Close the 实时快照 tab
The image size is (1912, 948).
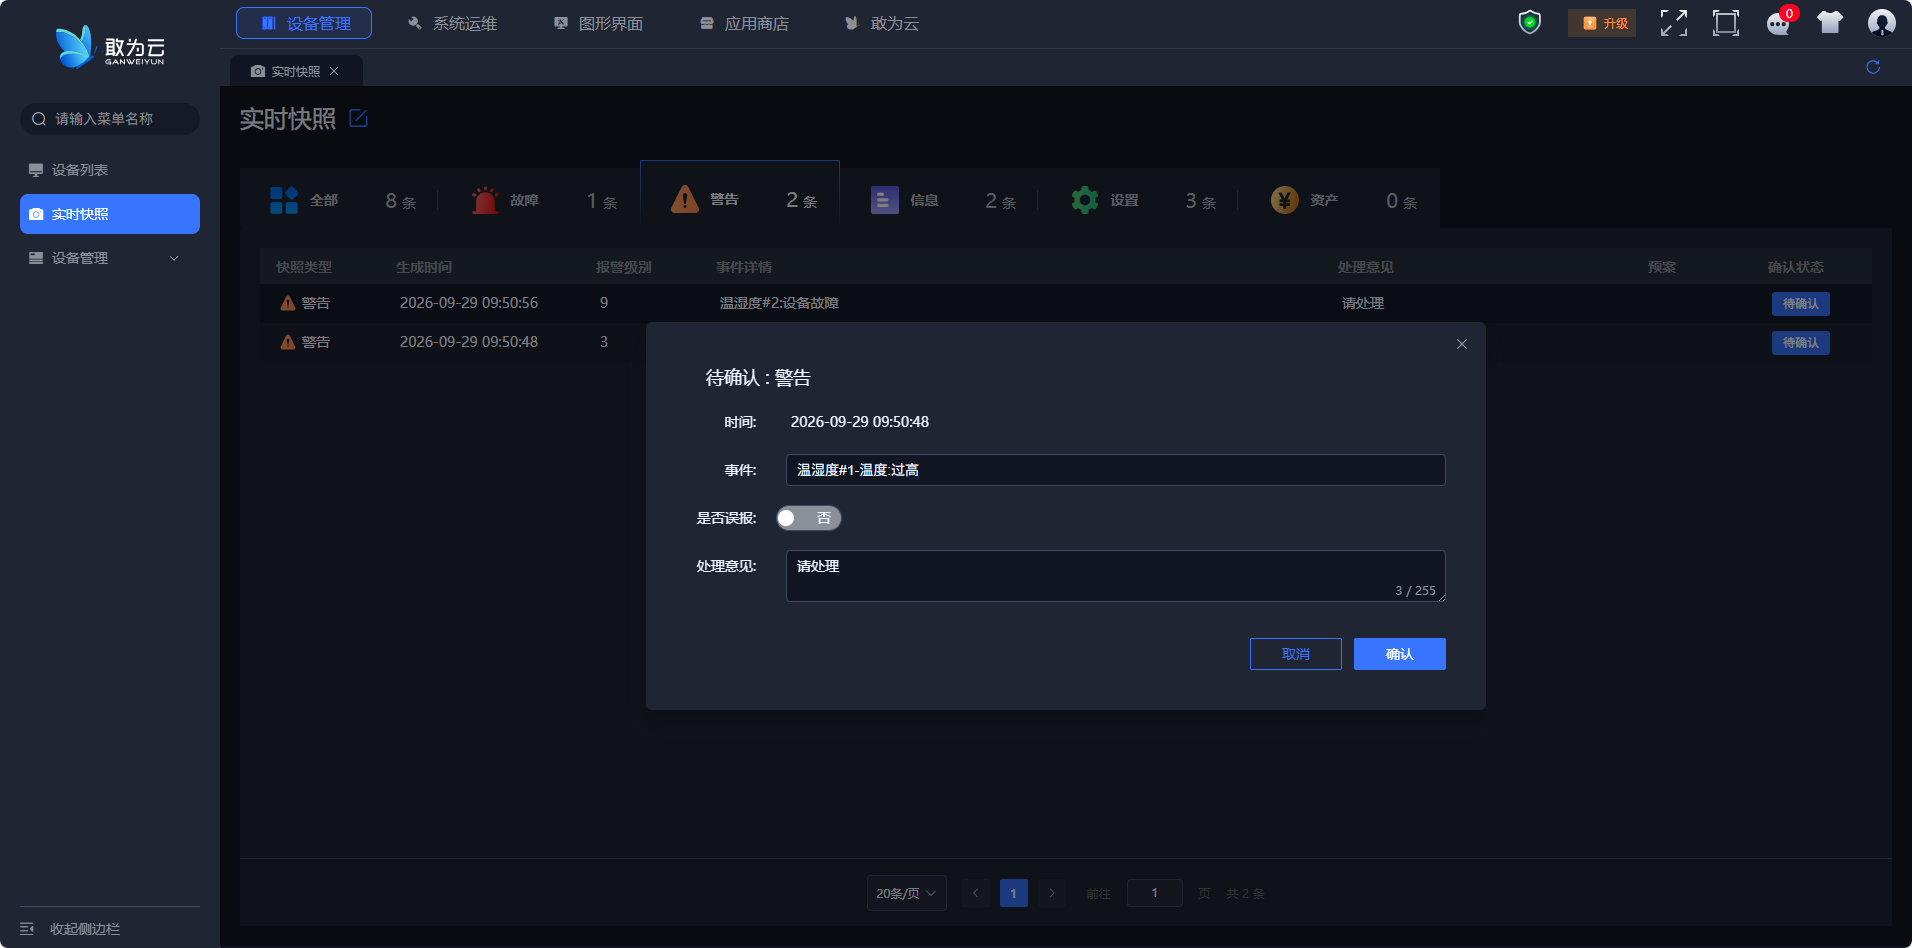(x=334, y=71)
